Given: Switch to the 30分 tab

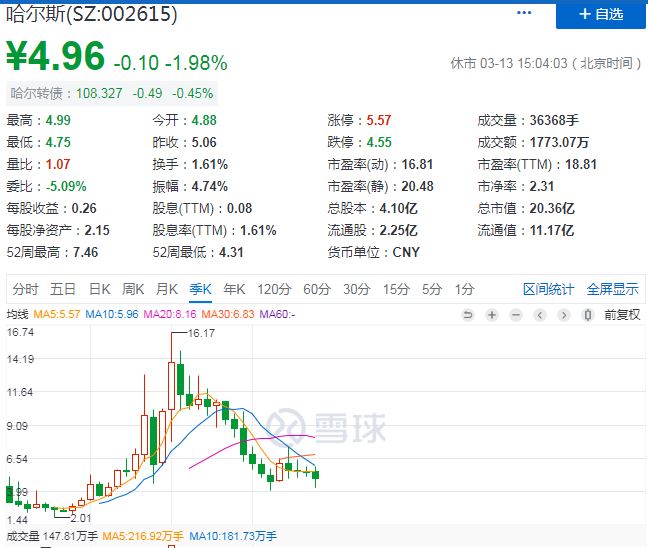Looking at the screenshot, I should [x=356, y=289].
